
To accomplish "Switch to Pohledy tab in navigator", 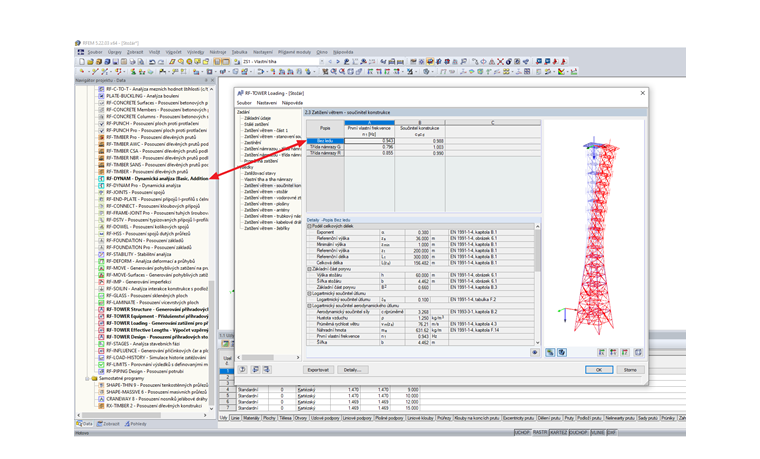I will [136, 424].
